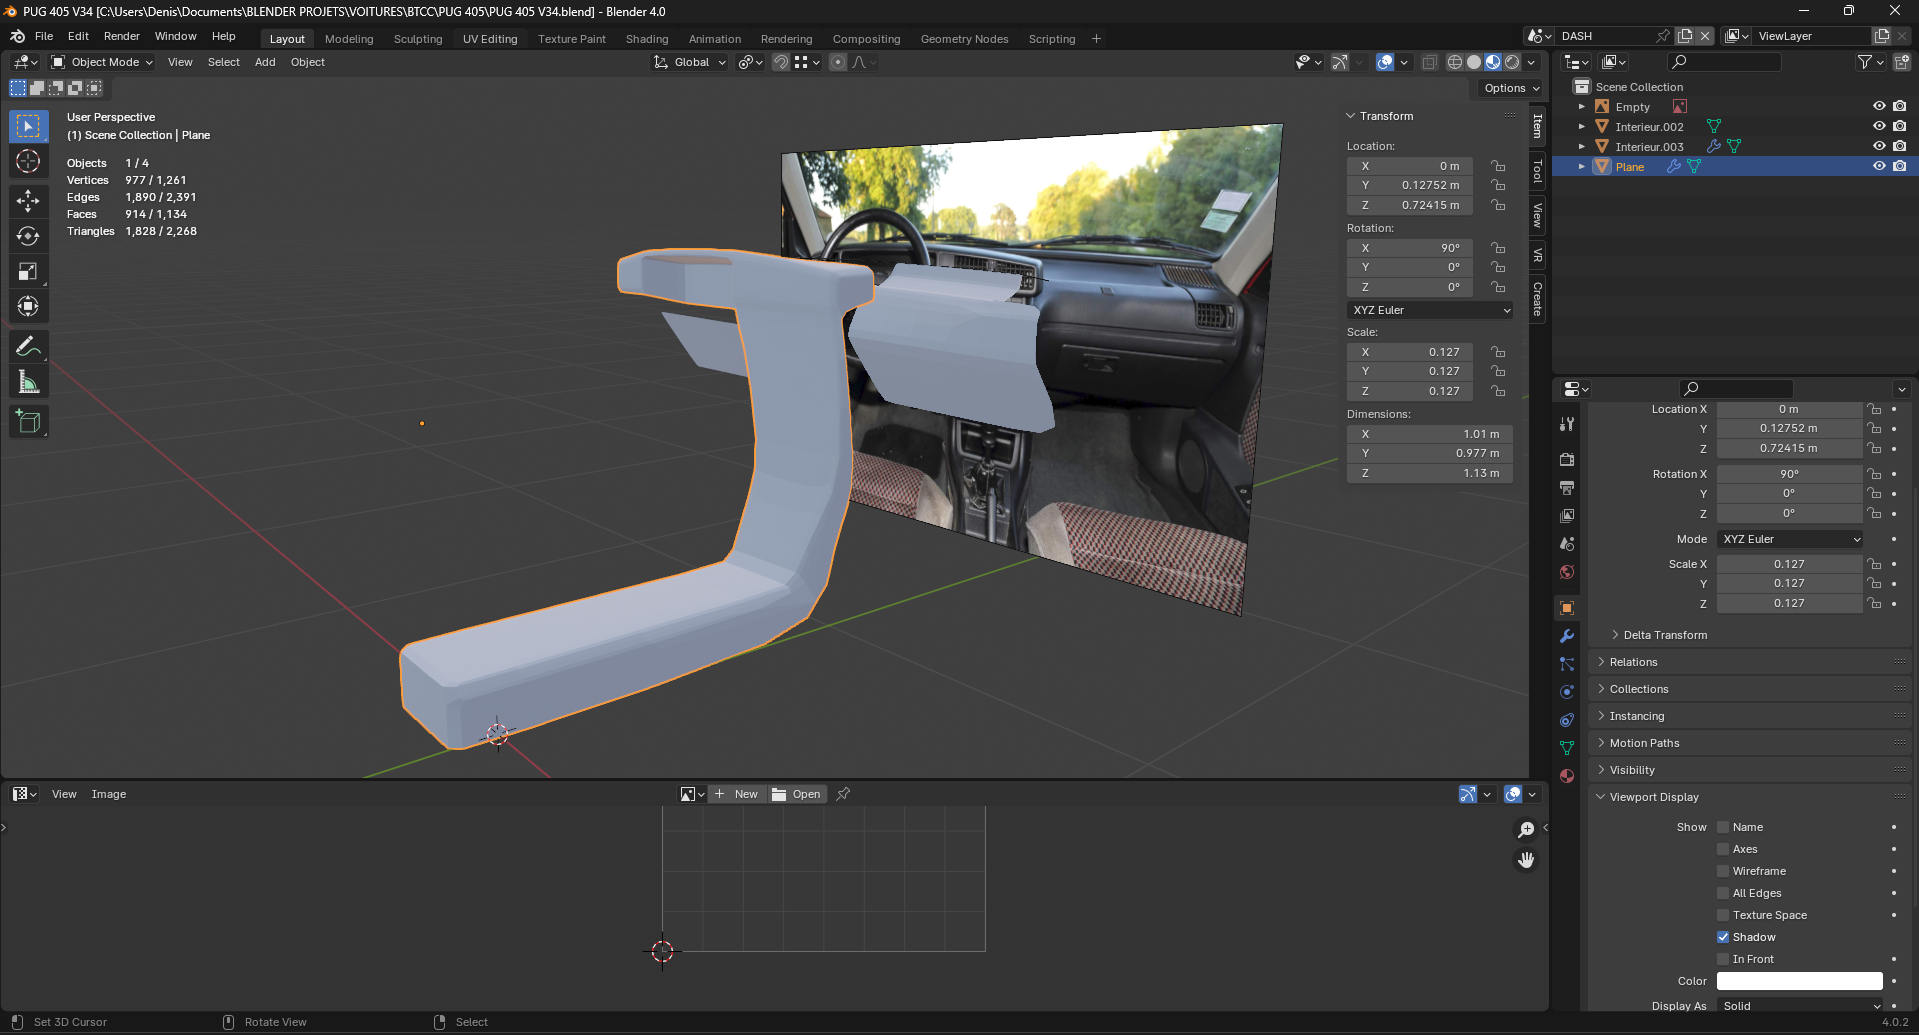This screenshot has height=1035, width=1919.
Task: Enable the Texture Space checkbox
Action: click(1723, 915)
